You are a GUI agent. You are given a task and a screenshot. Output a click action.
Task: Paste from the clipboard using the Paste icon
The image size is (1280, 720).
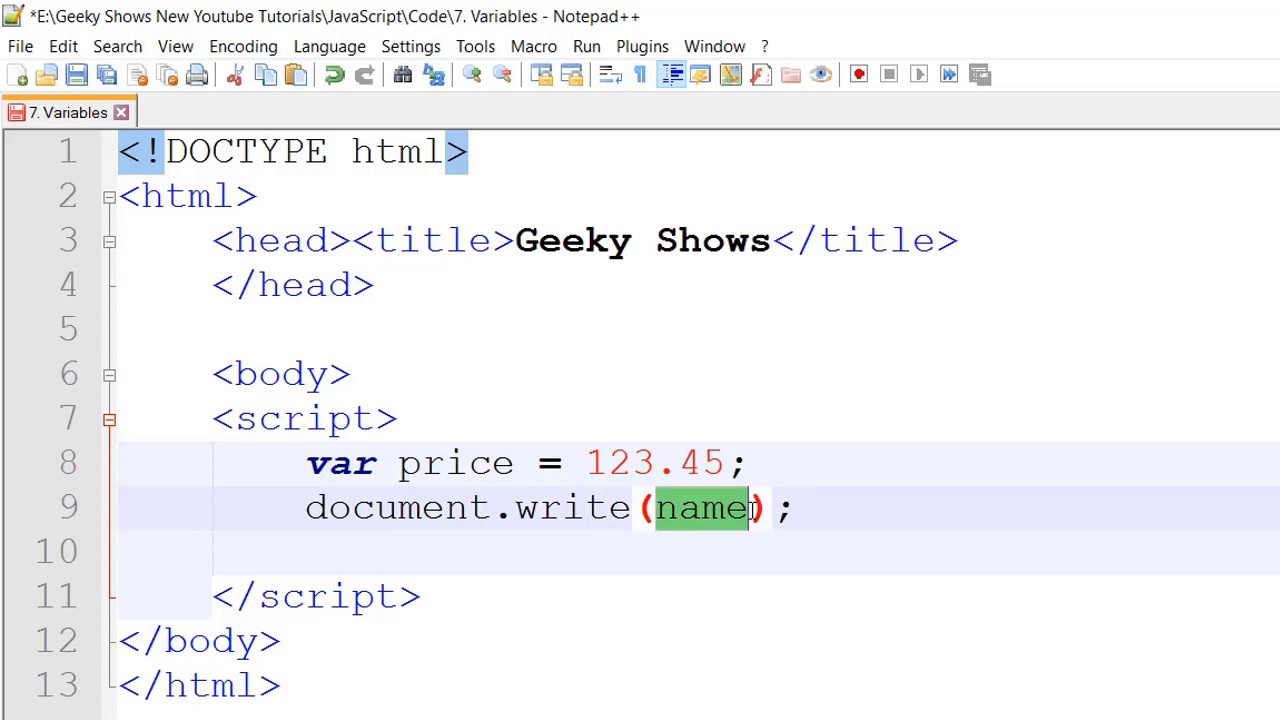[x=295, y=75]
